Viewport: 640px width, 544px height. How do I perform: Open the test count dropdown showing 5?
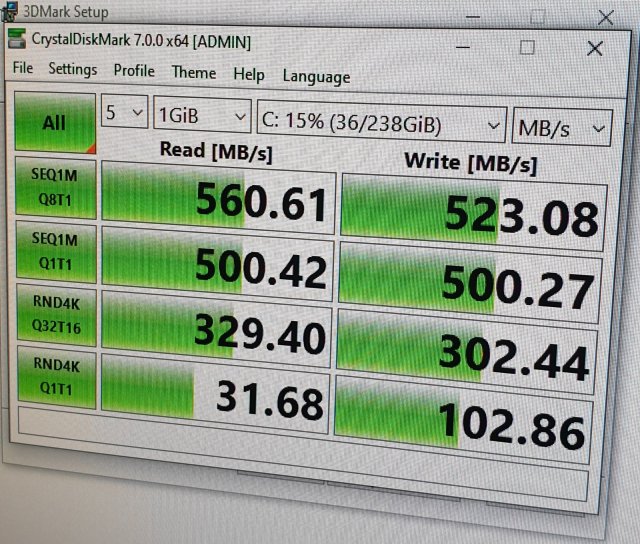click(124, 112)
